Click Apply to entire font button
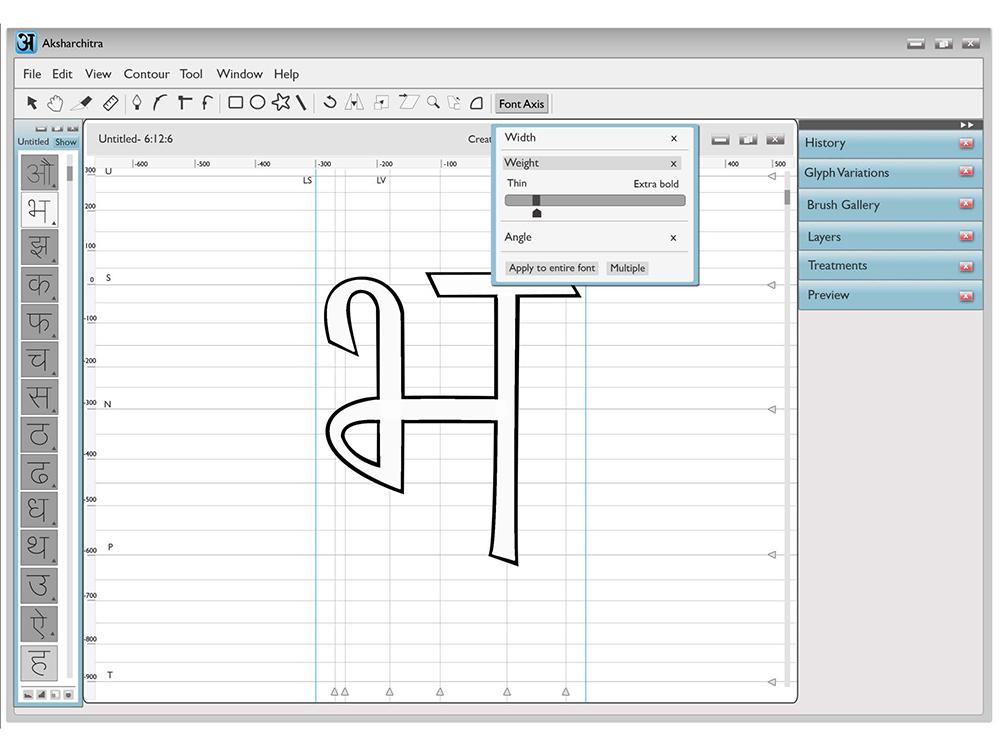Screen dimensions: 1000x750 click(x=551, y=268)
